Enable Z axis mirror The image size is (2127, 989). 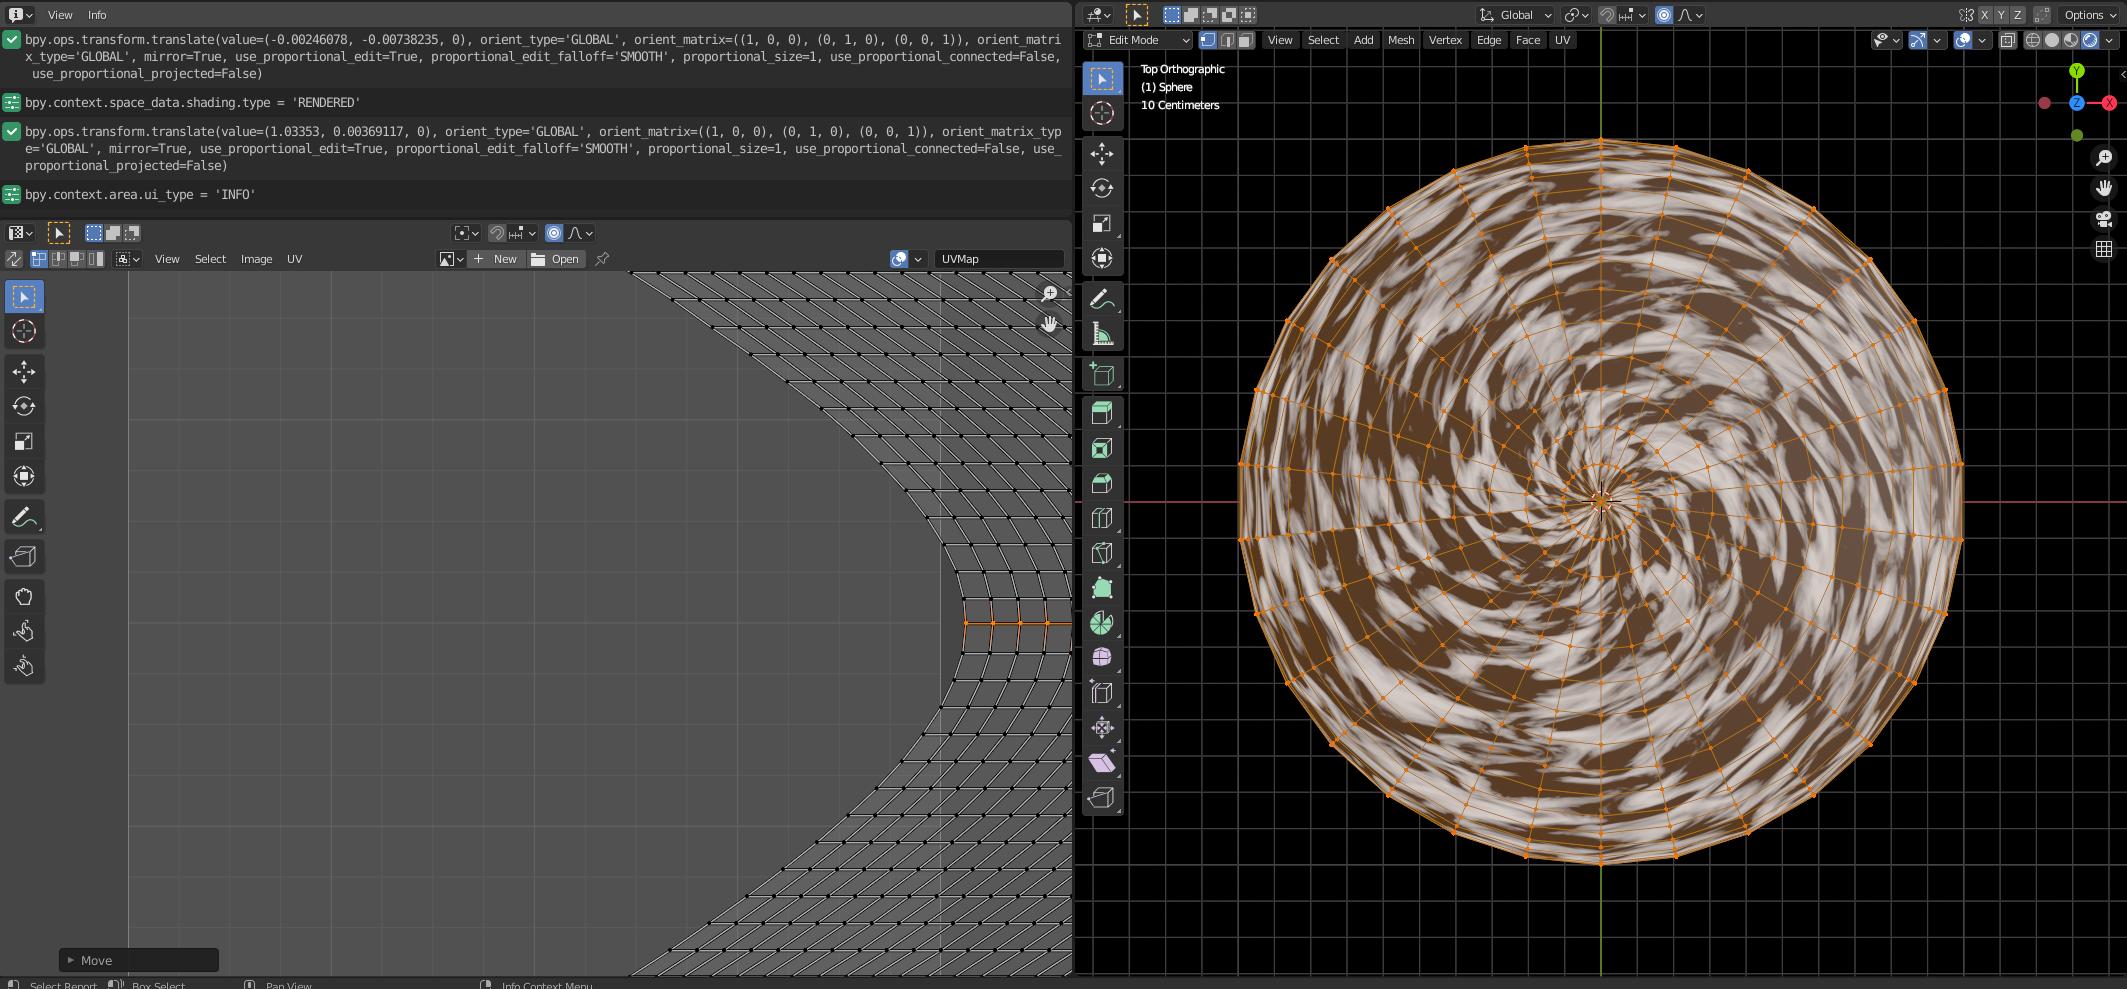[2018, 15]
